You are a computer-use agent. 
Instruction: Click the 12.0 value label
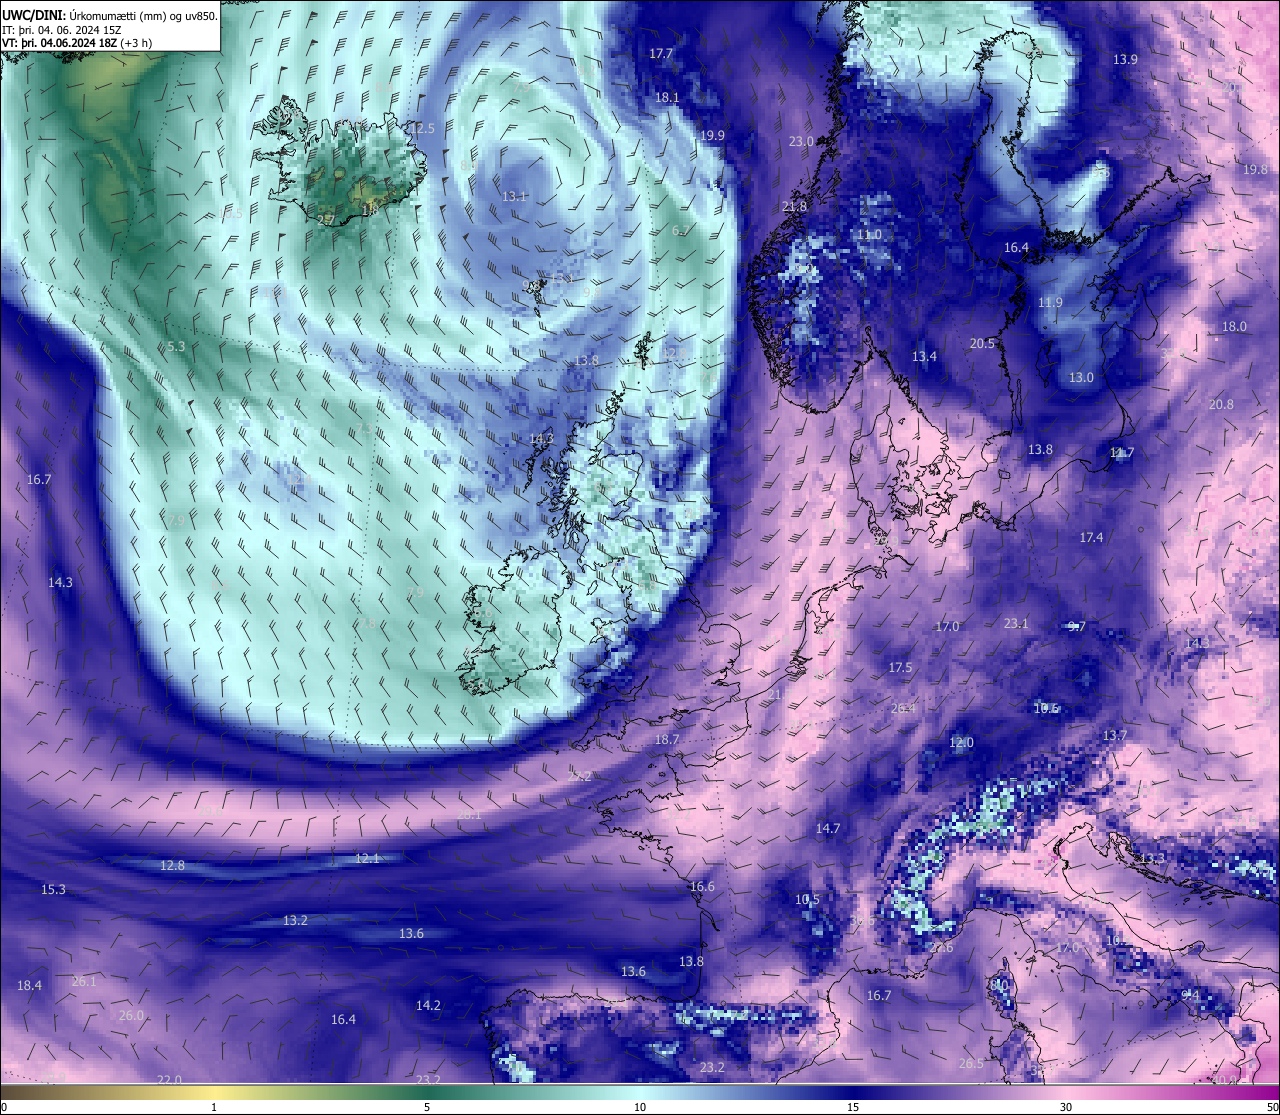[961, 743]
